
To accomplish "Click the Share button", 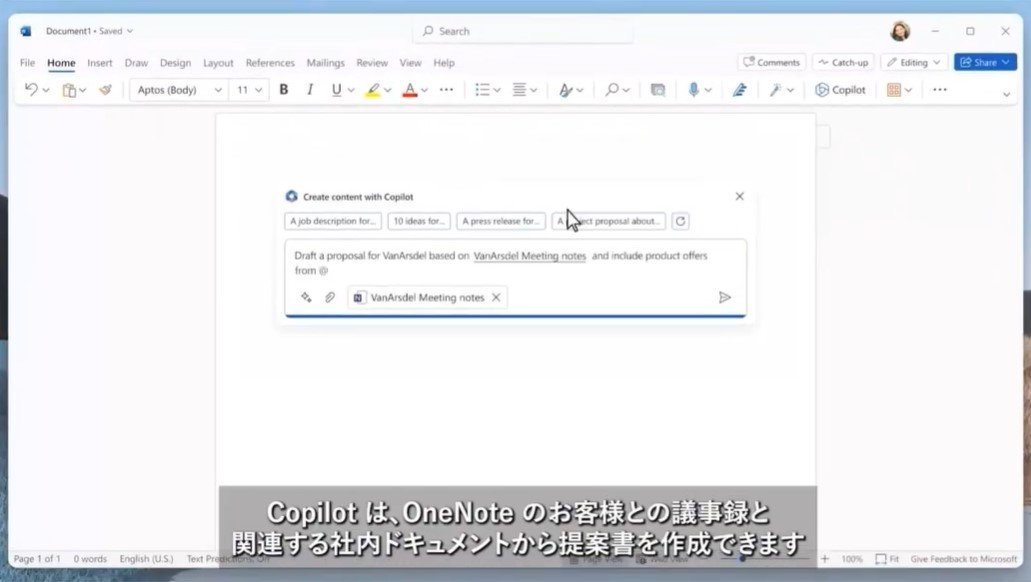I will pos(985,62).
